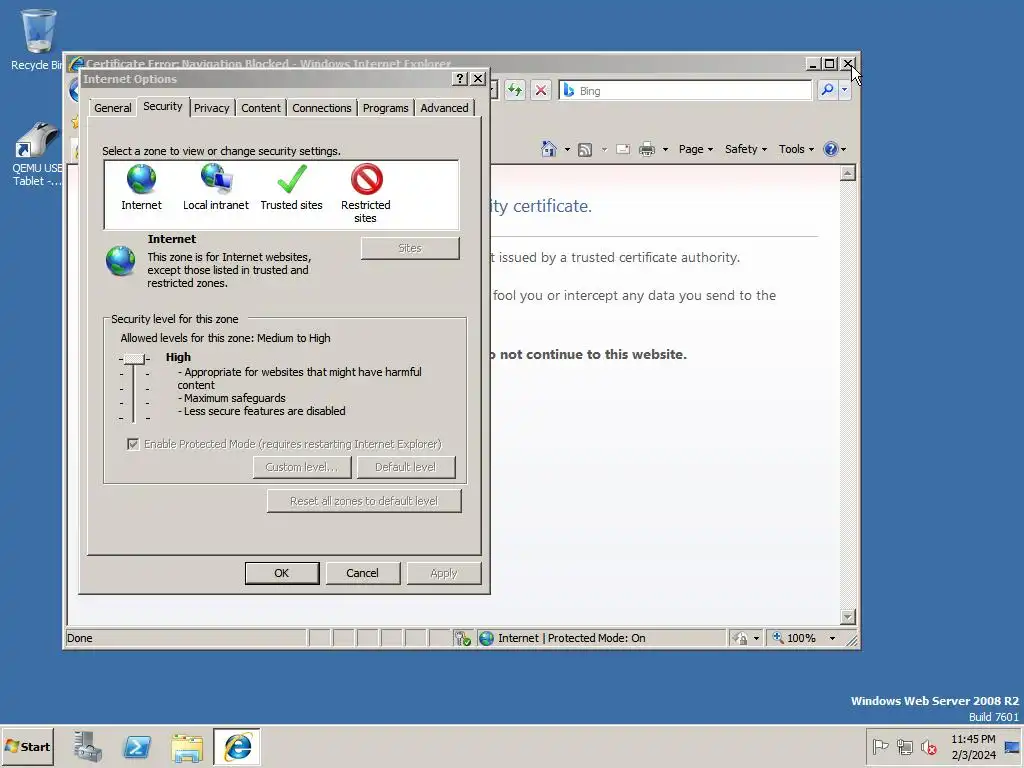Click the help question mark in Internet Options
Screen dimensions: 1024x768
pos(460,78)
